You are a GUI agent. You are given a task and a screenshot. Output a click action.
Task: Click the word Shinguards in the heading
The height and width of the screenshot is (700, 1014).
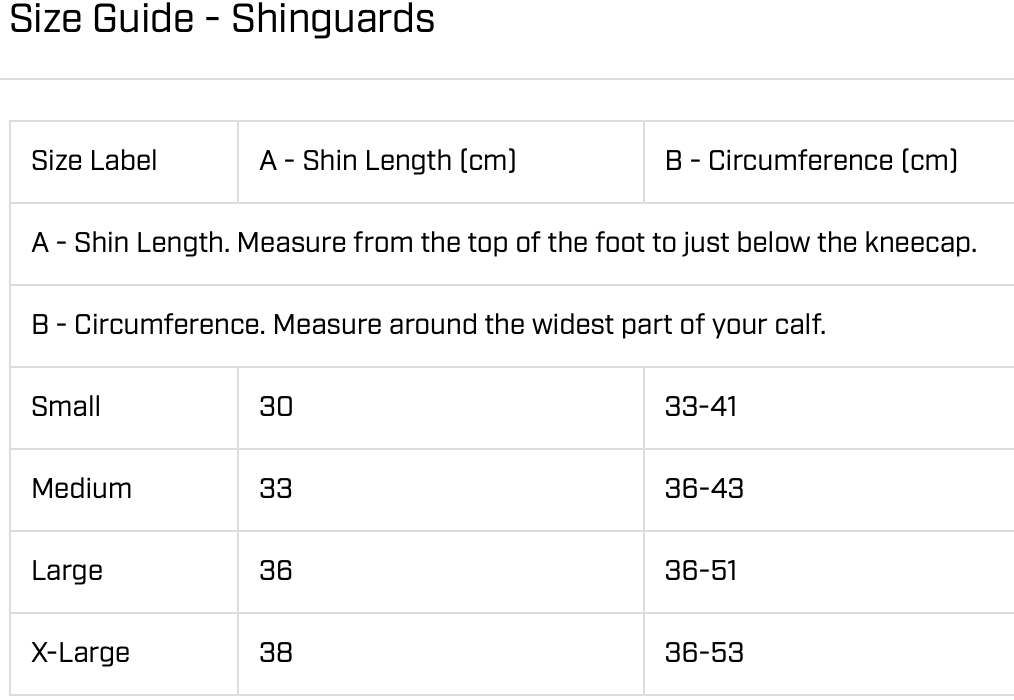[x=333, y=19]
